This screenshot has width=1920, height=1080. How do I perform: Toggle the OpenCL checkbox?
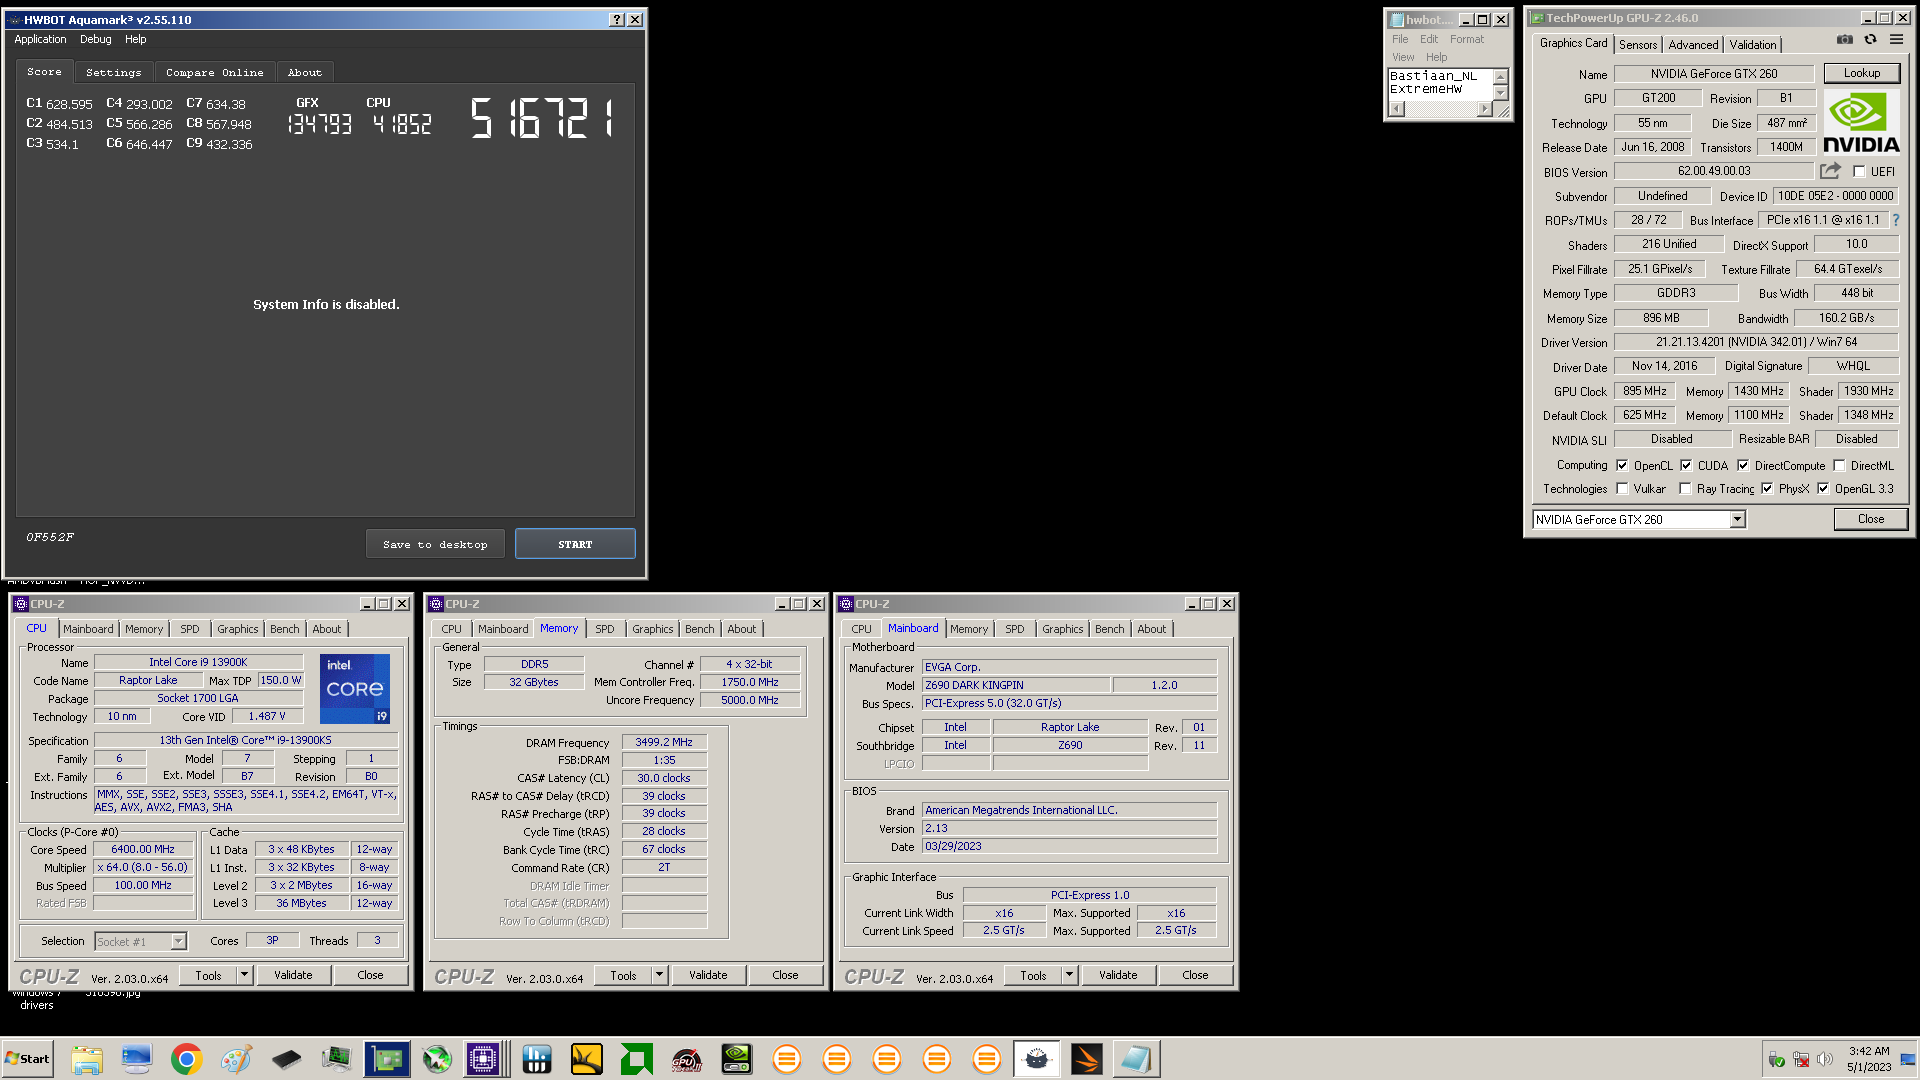[x=1622, y=465]
